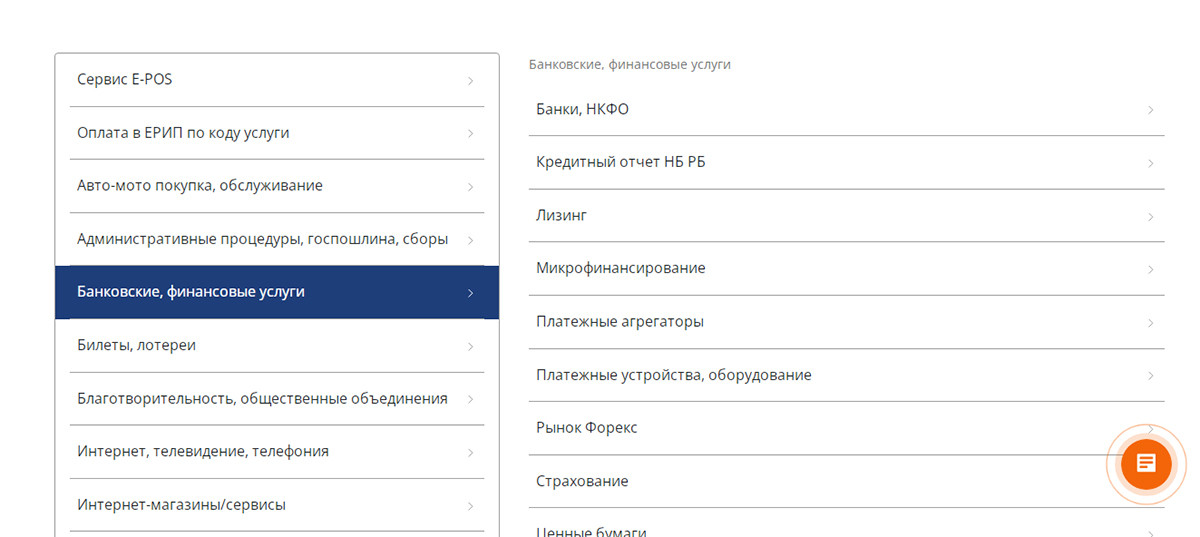Click chevron beside Интернет-магазины/сервисы
Screen dimensions: 1200x537
tap(470, 506)
